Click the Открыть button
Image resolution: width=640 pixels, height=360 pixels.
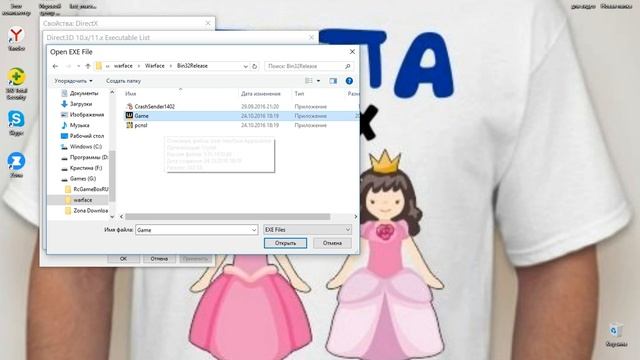pyautogui.click(x=285, y=243)
